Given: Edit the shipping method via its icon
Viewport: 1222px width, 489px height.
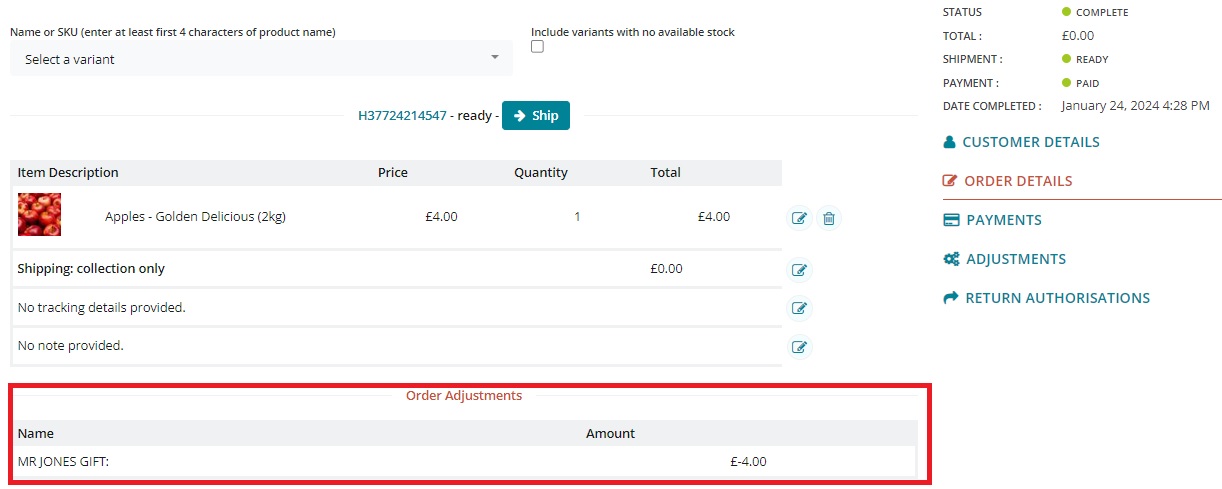Looking at the screenshot, I should click(x=799, y=270).
